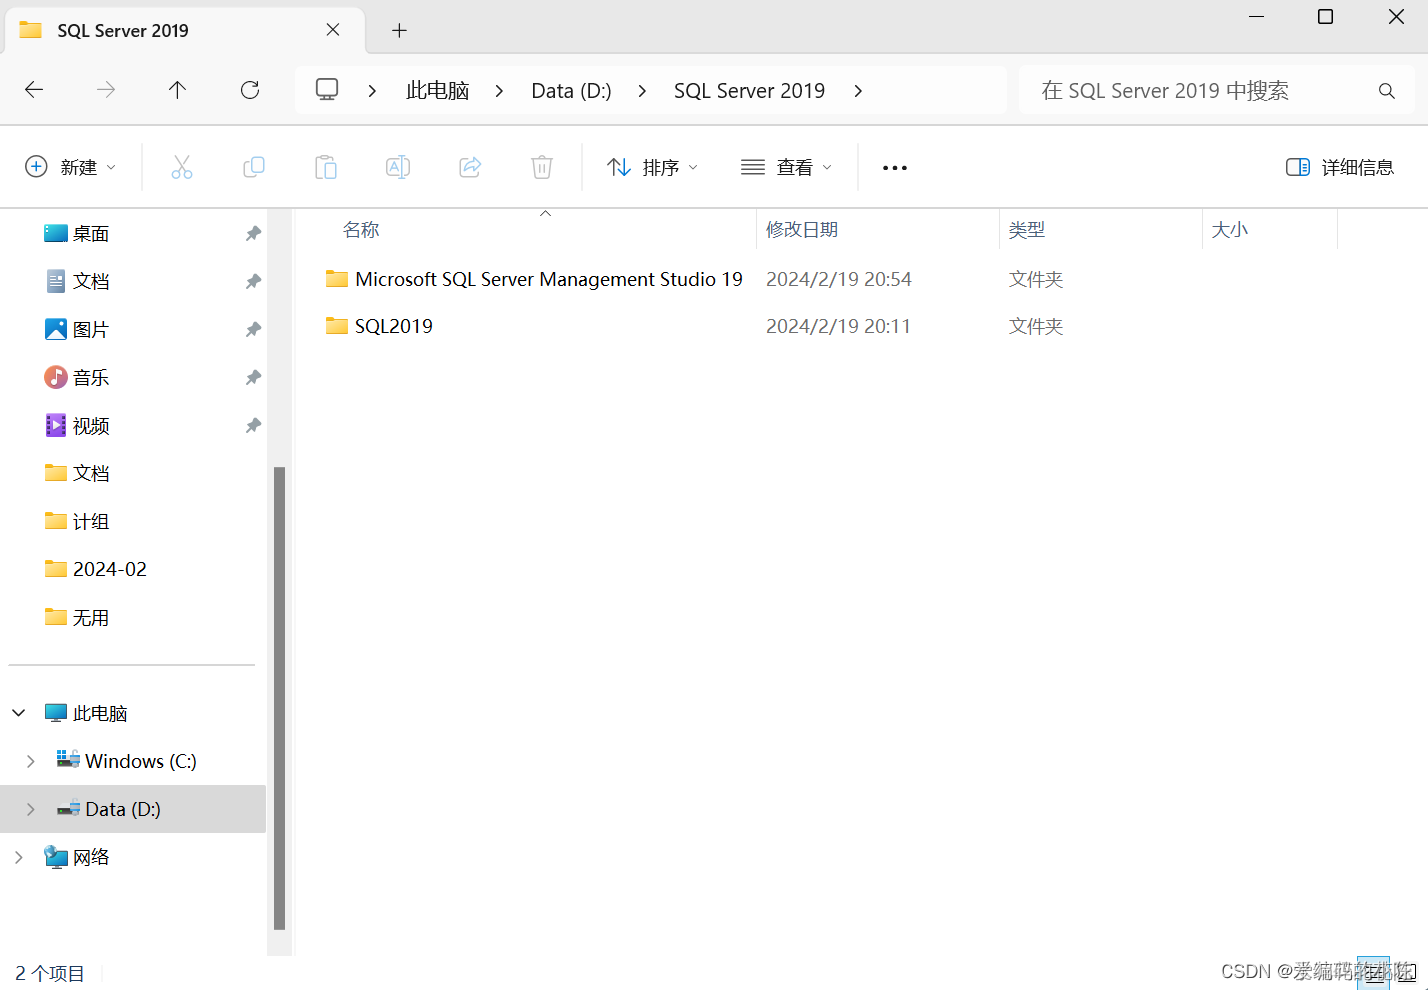Click the 2 个项目 status text
Image resolution: width=1428 pixels, height=990 pixels.
(50, 973)
